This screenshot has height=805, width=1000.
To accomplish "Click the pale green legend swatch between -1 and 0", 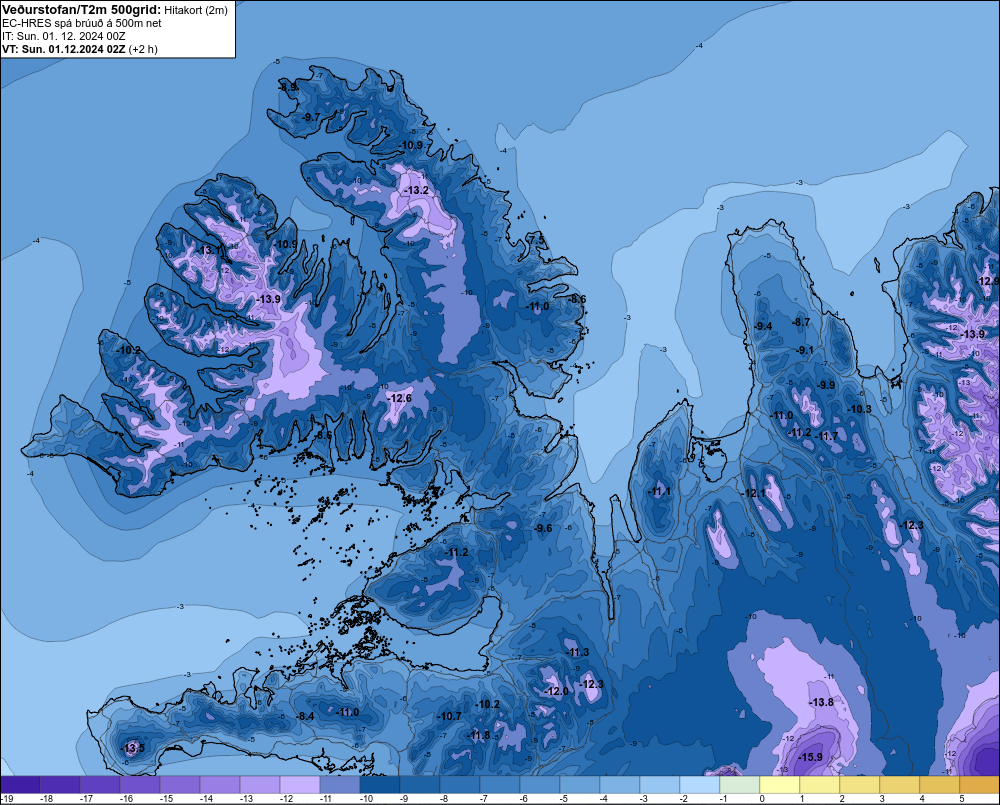I will (x=740, y=785).
